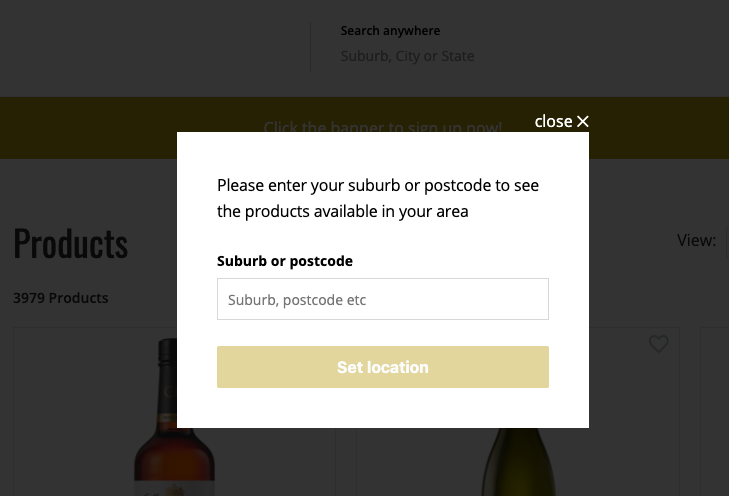
Task: Click the "Products" page heading
Action: (71, 243)
